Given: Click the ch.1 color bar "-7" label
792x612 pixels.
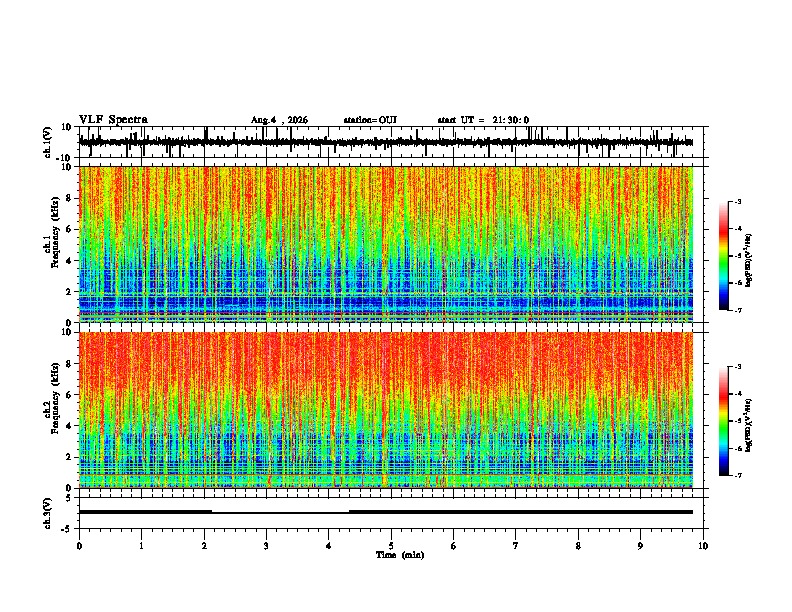Looking at the screenshot, I should coord(737,310).
